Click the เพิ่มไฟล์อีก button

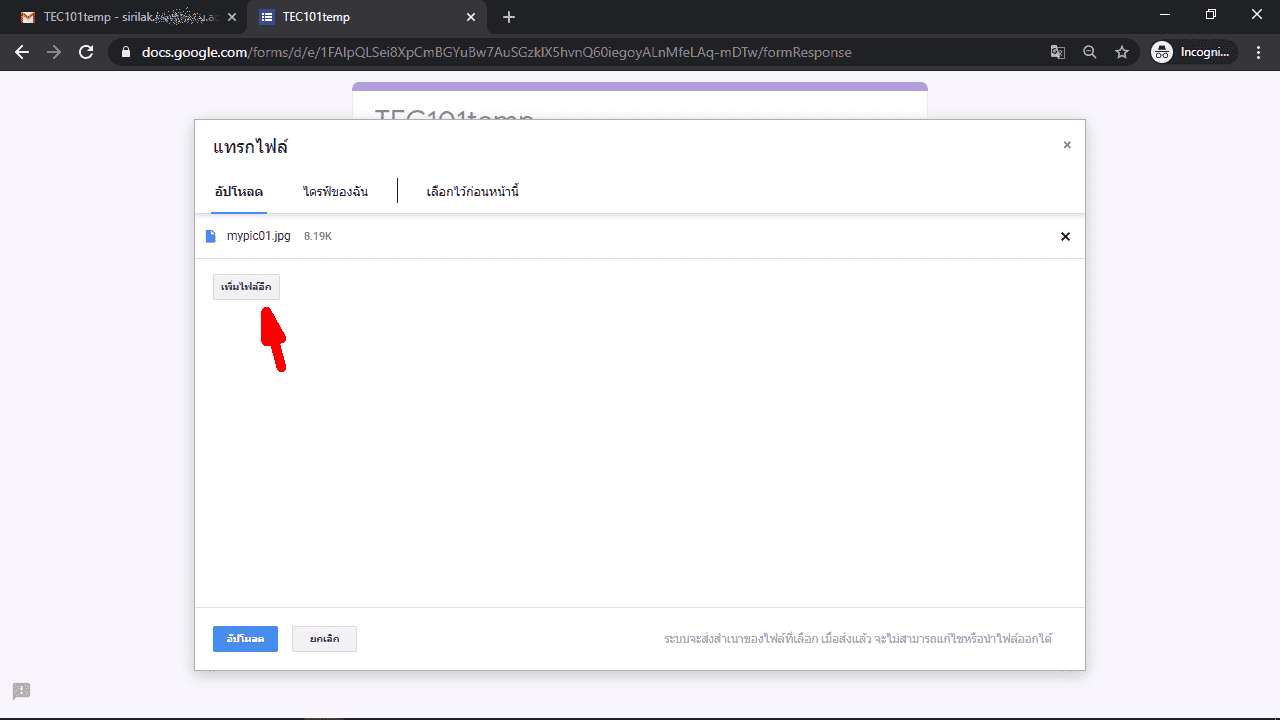pyautogui.click(x=246, y=287)
